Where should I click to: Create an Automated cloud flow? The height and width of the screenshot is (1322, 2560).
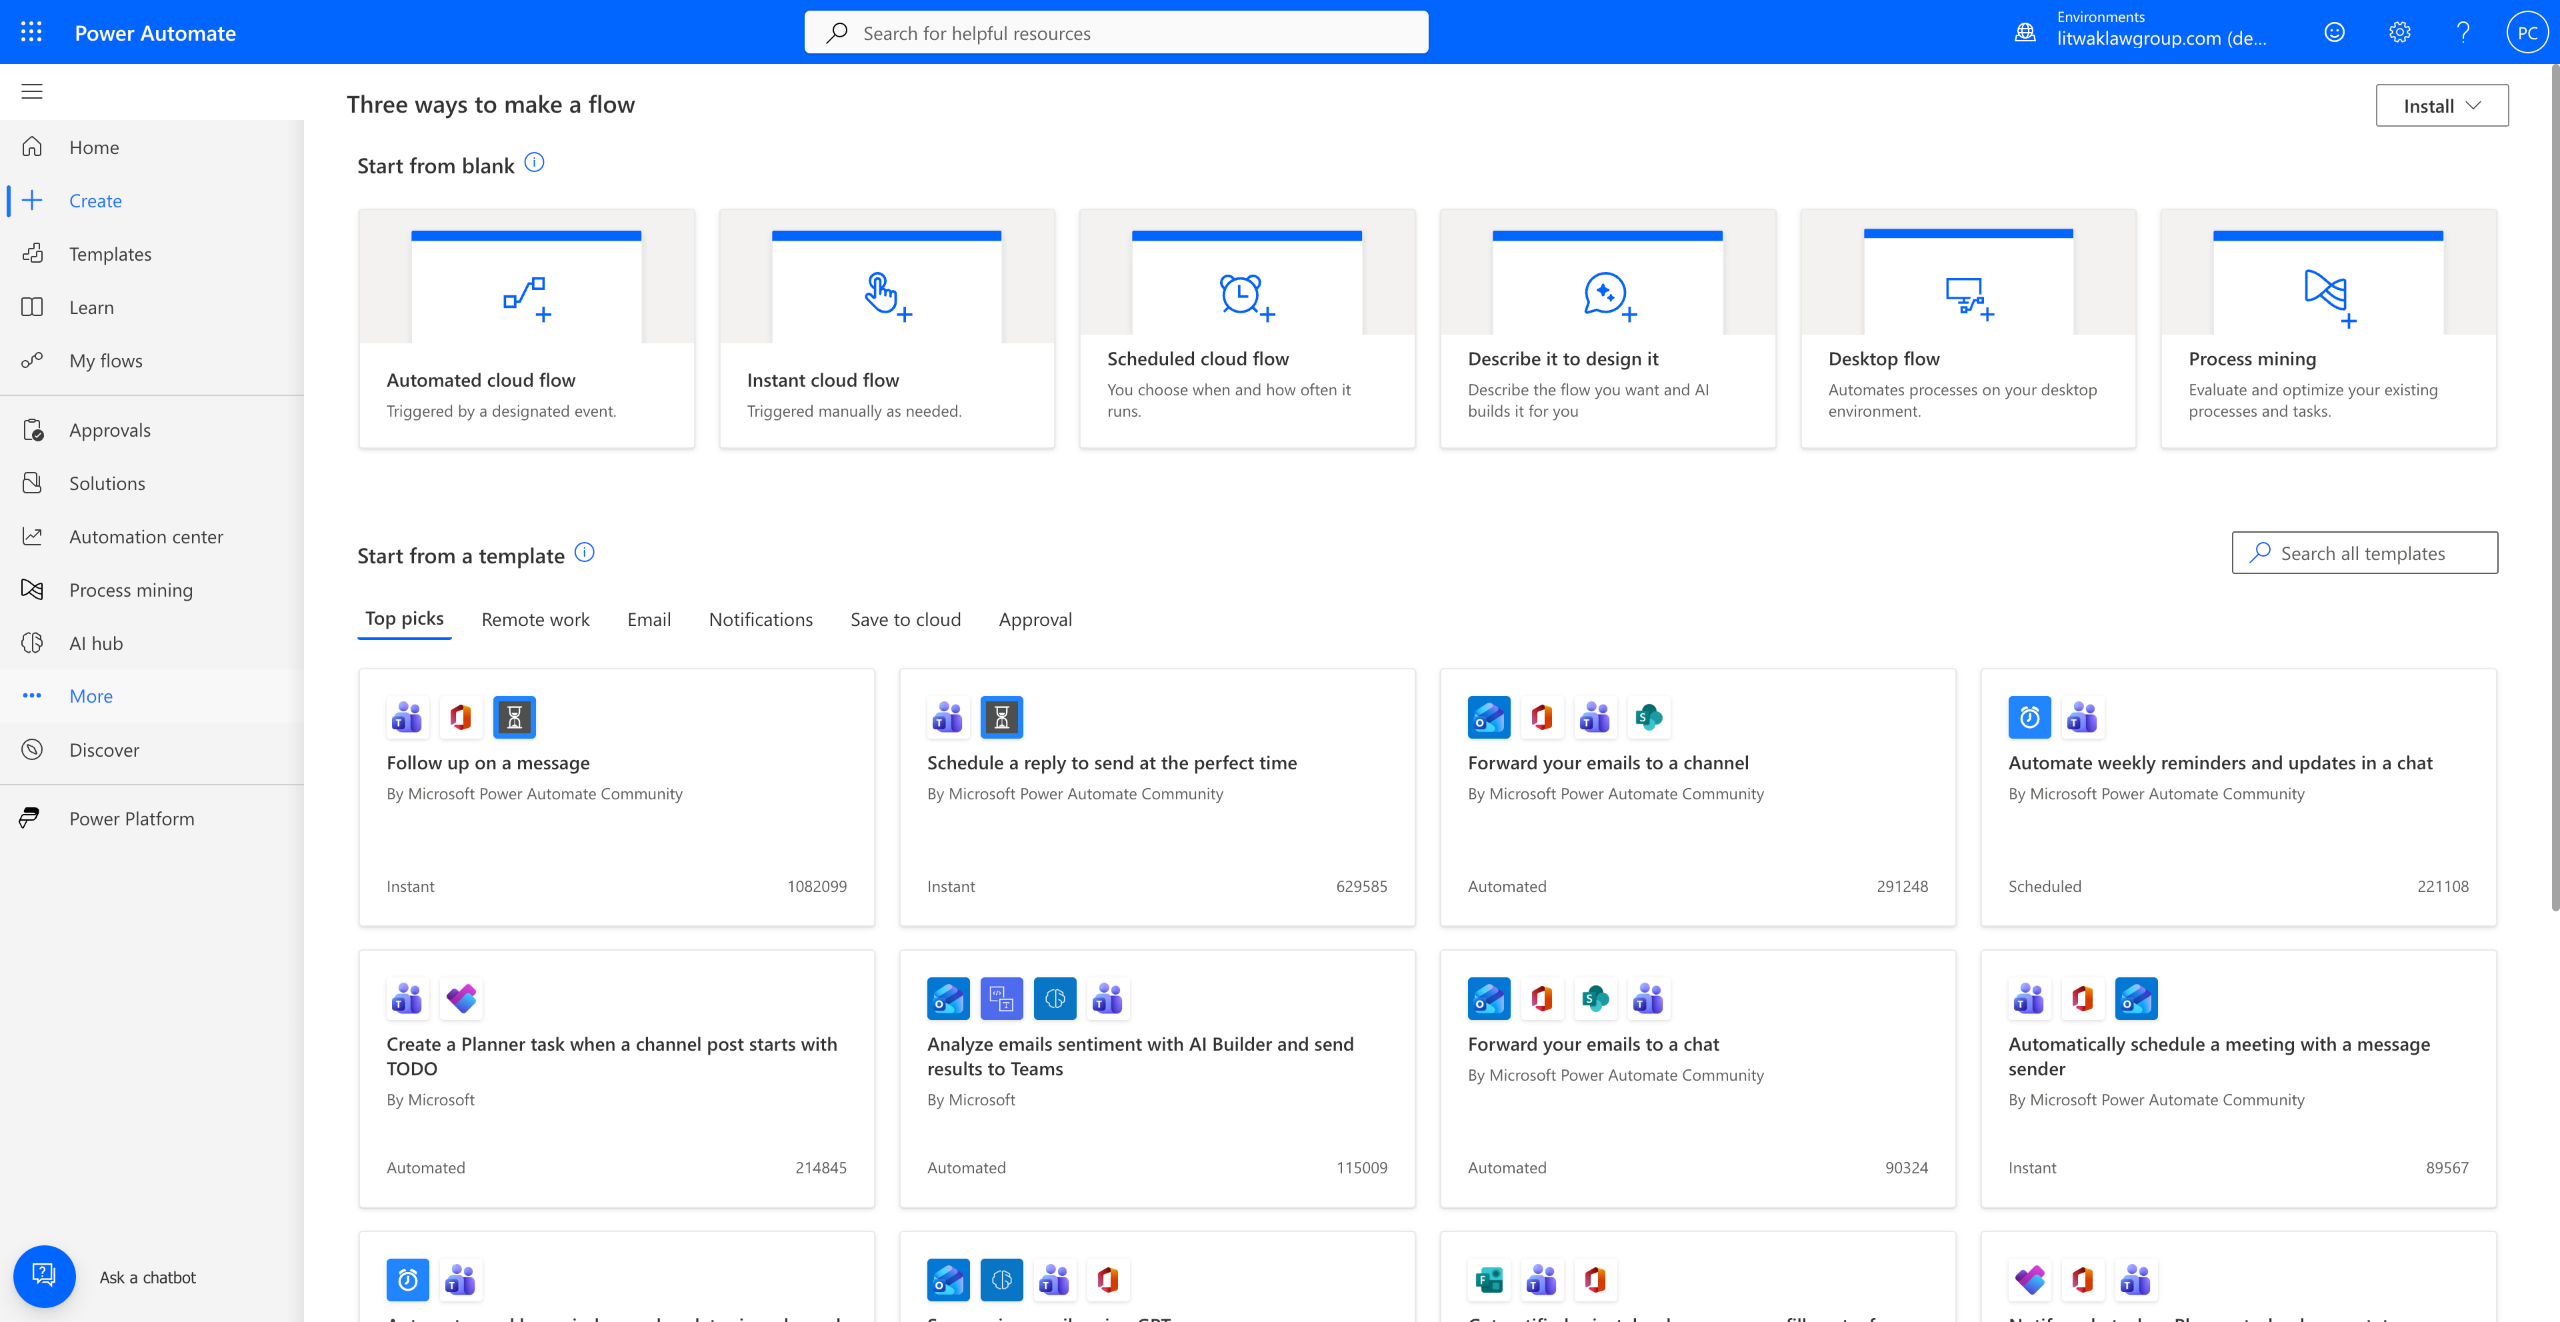pos(526,328)
